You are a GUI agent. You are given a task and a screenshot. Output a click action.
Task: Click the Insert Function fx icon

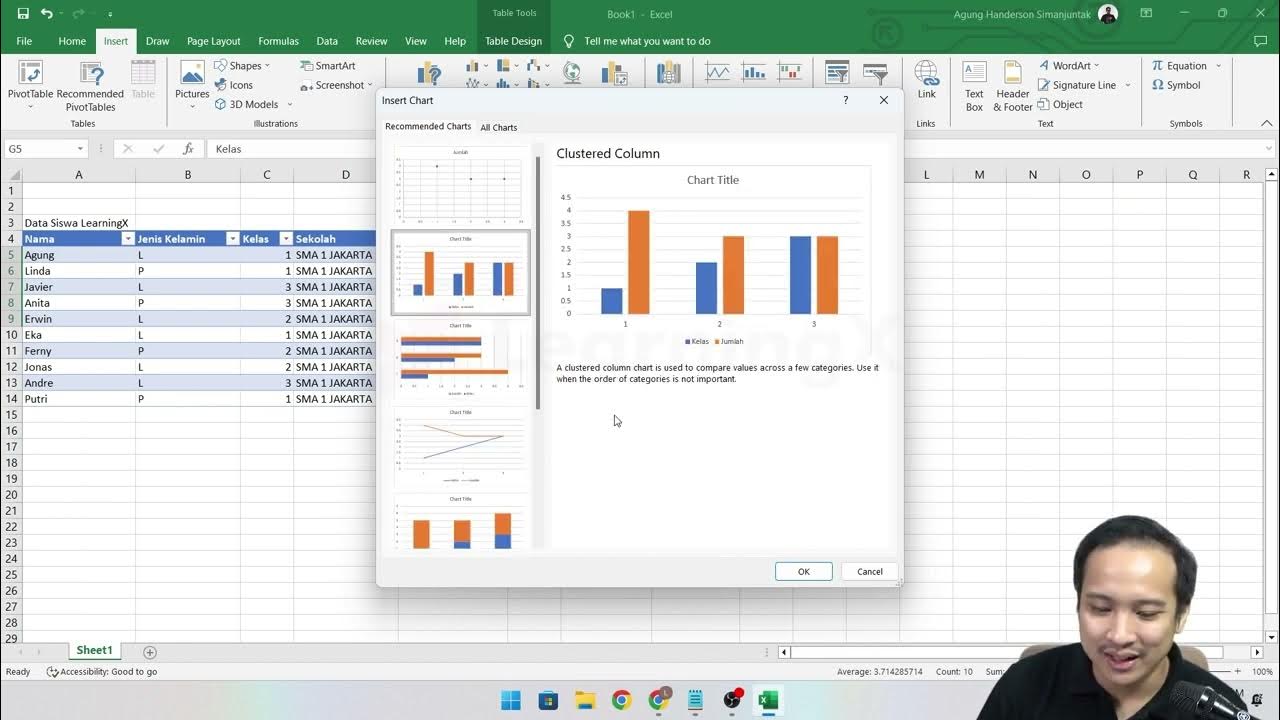[x=188, y=149]
